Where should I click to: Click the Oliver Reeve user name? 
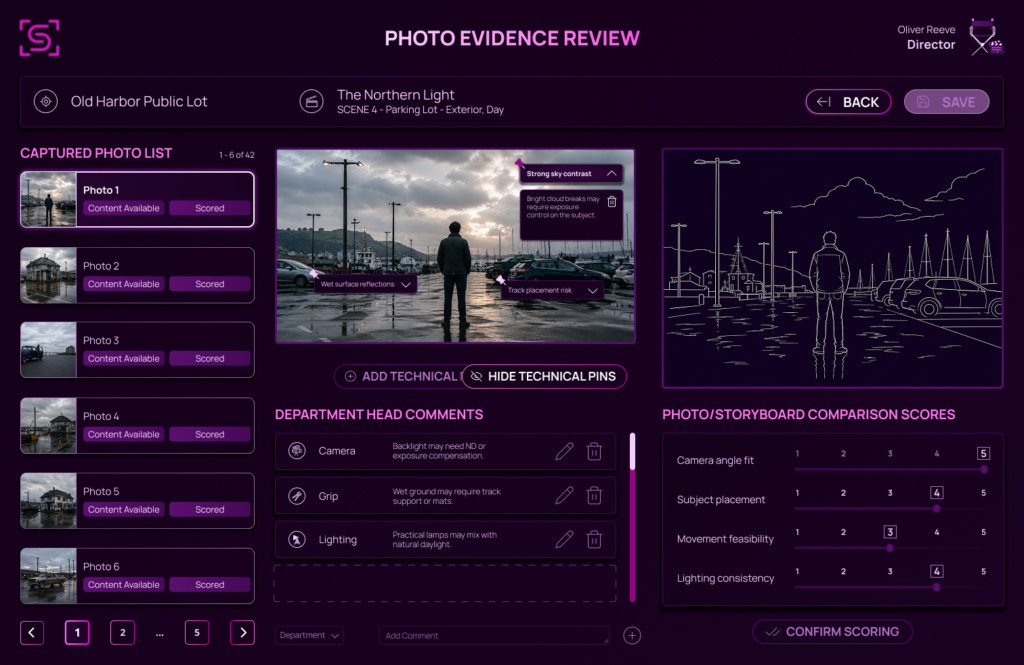(926, 29)
